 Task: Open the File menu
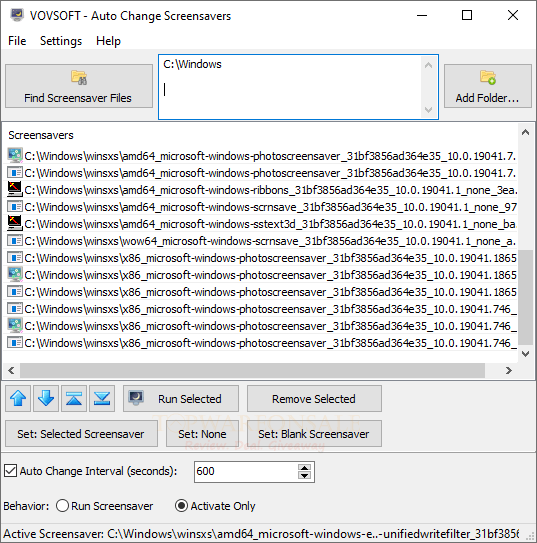click(17, 41)
